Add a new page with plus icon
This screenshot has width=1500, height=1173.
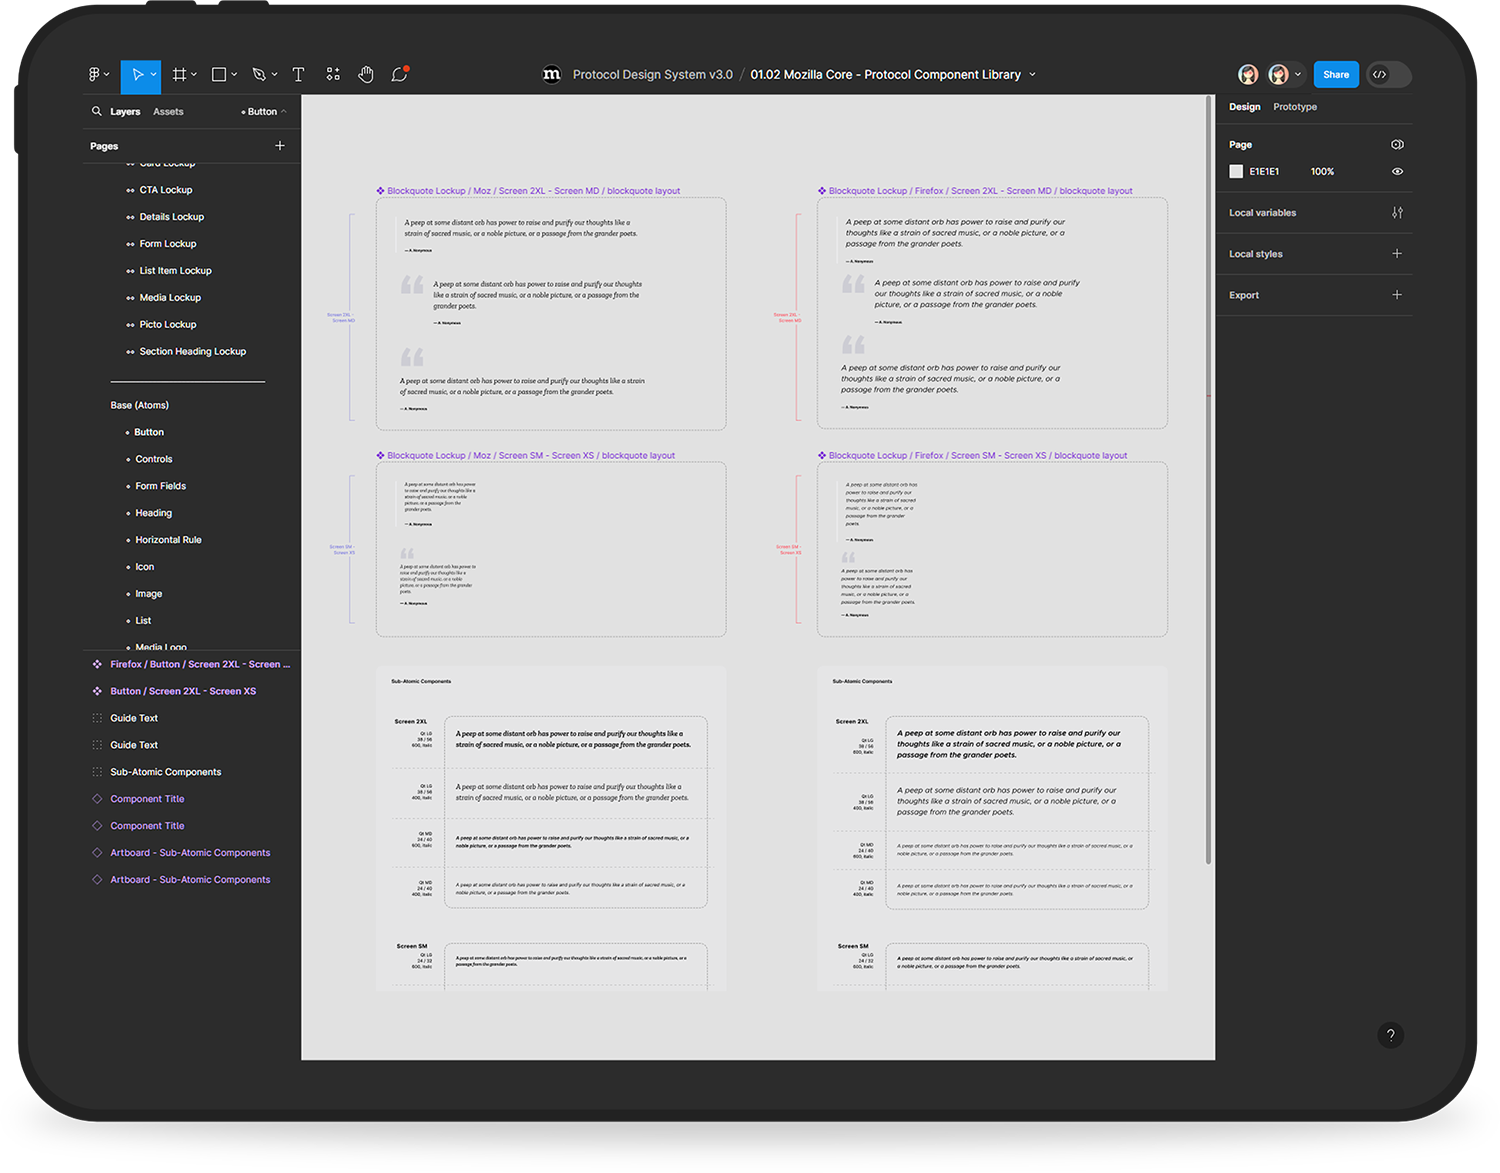click(x=280, y=146)
